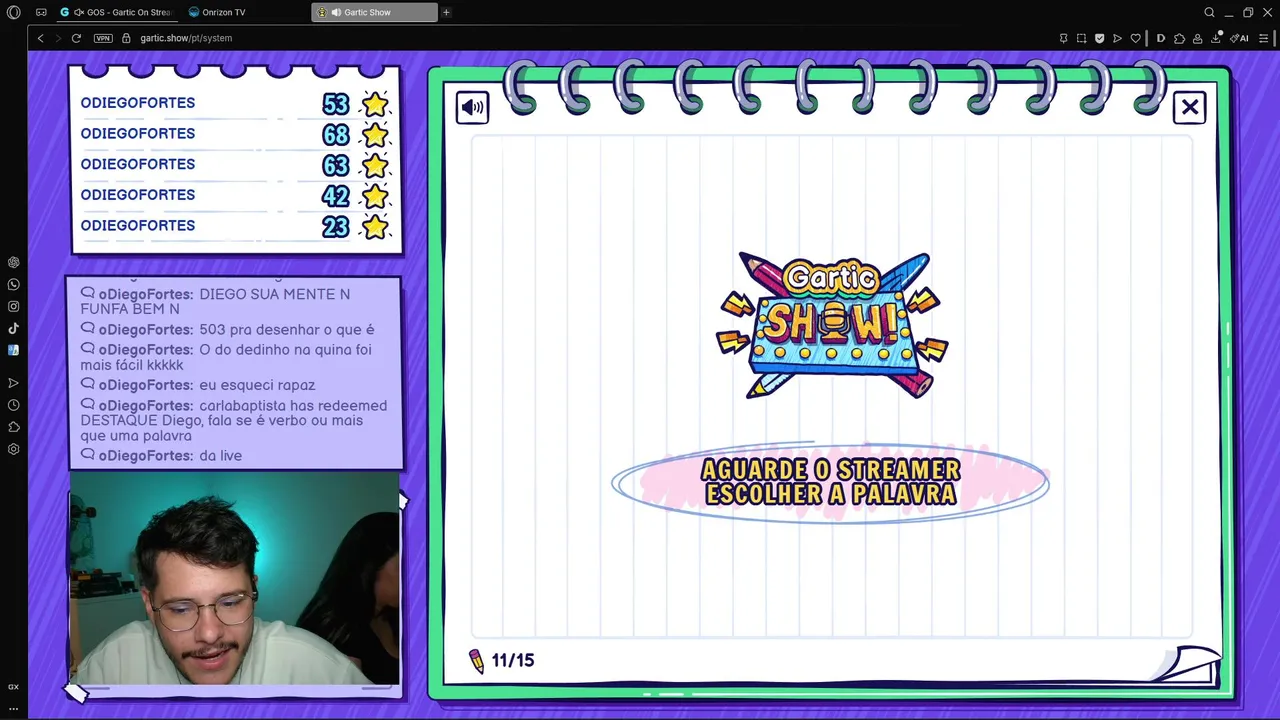Screen dimensions: 1280x720
Task: Open the GX control at sidebar bottom
Action: 13,687
